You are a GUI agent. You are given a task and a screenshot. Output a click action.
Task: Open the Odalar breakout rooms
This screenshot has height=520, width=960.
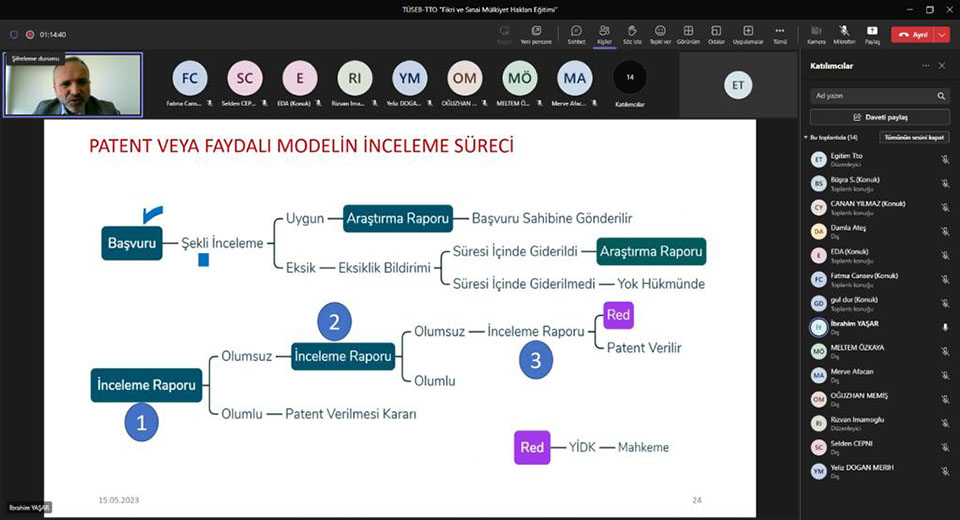click(716, 34)
